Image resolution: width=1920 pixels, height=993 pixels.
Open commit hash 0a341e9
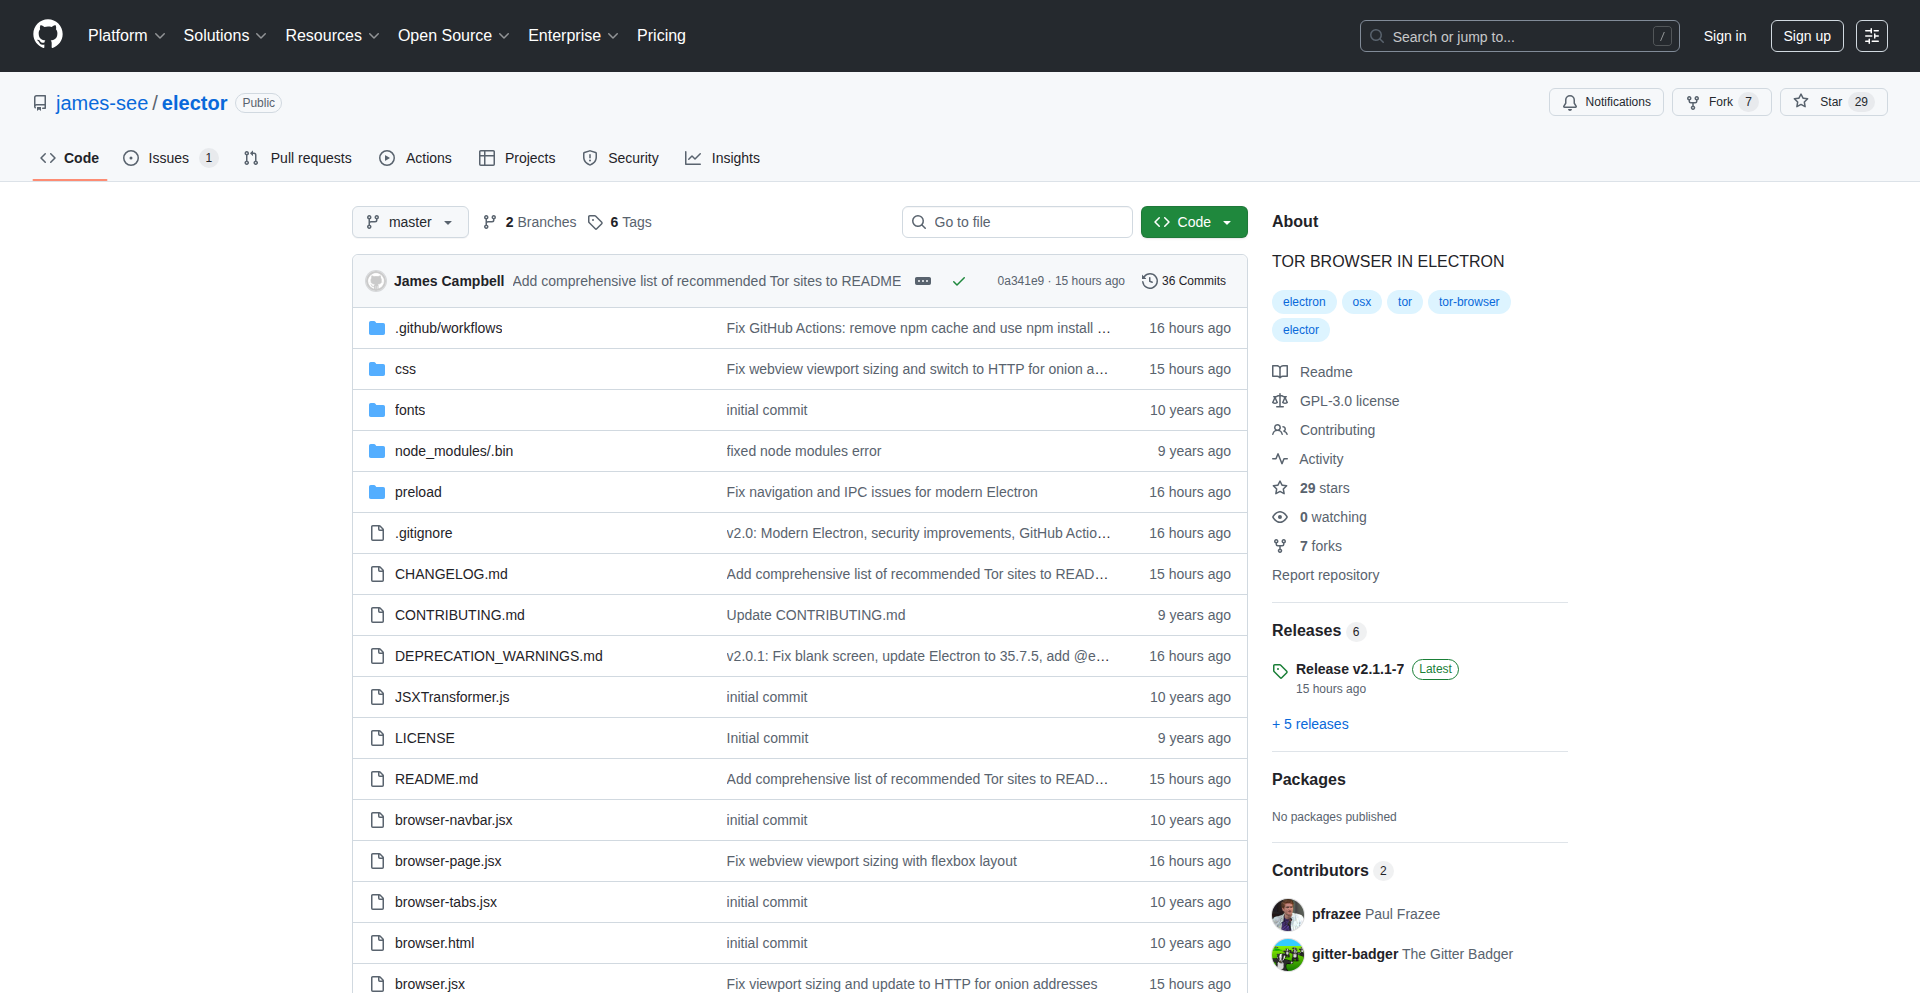1020,281
